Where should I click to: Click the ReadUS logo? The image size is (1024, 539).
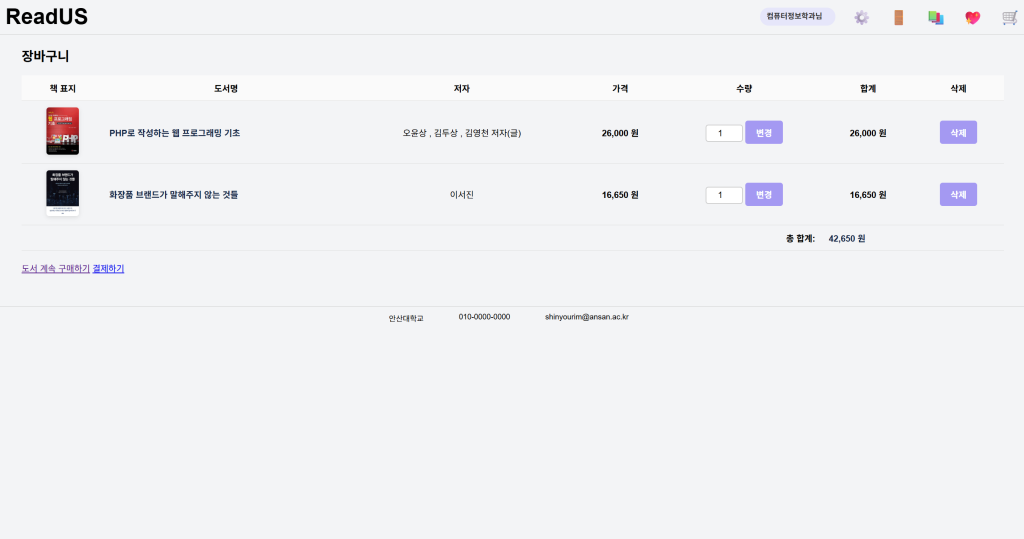point(47,16)
